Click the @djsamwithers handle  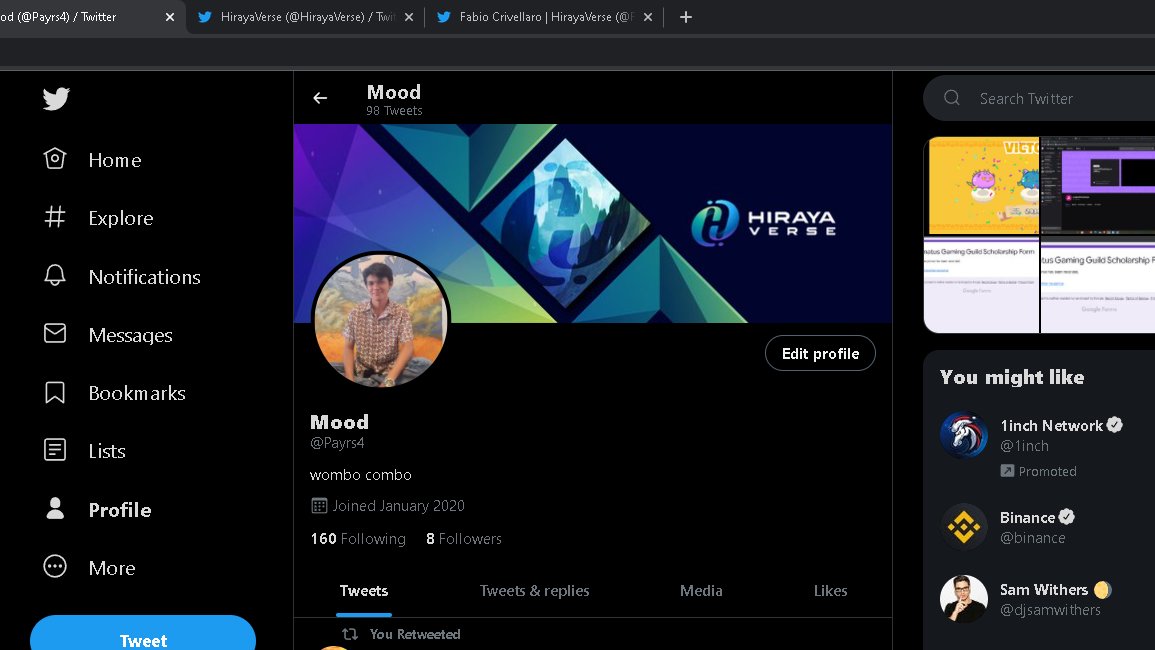tap(1050, 609)
